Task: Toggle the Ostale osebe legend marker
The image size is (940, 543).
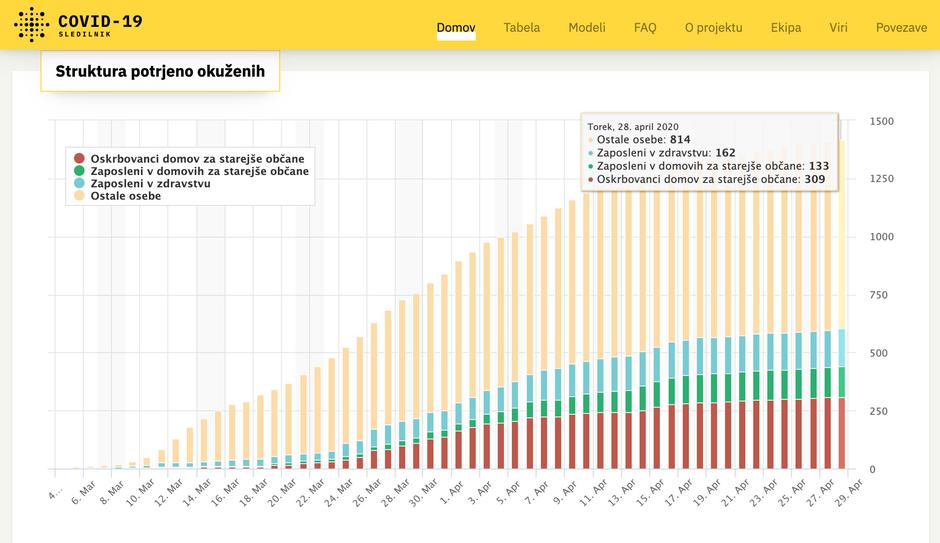Action: coord(80,196)
